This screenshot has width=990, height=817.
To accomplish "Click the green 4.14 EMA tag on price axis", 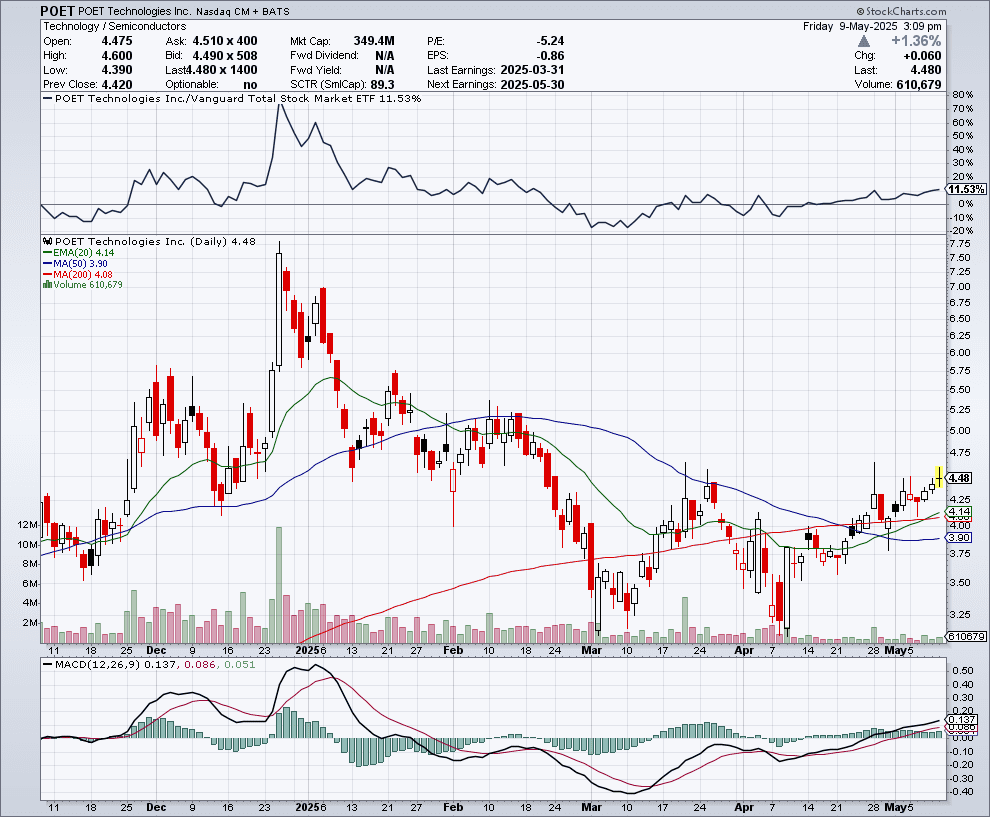I will 960,511.
